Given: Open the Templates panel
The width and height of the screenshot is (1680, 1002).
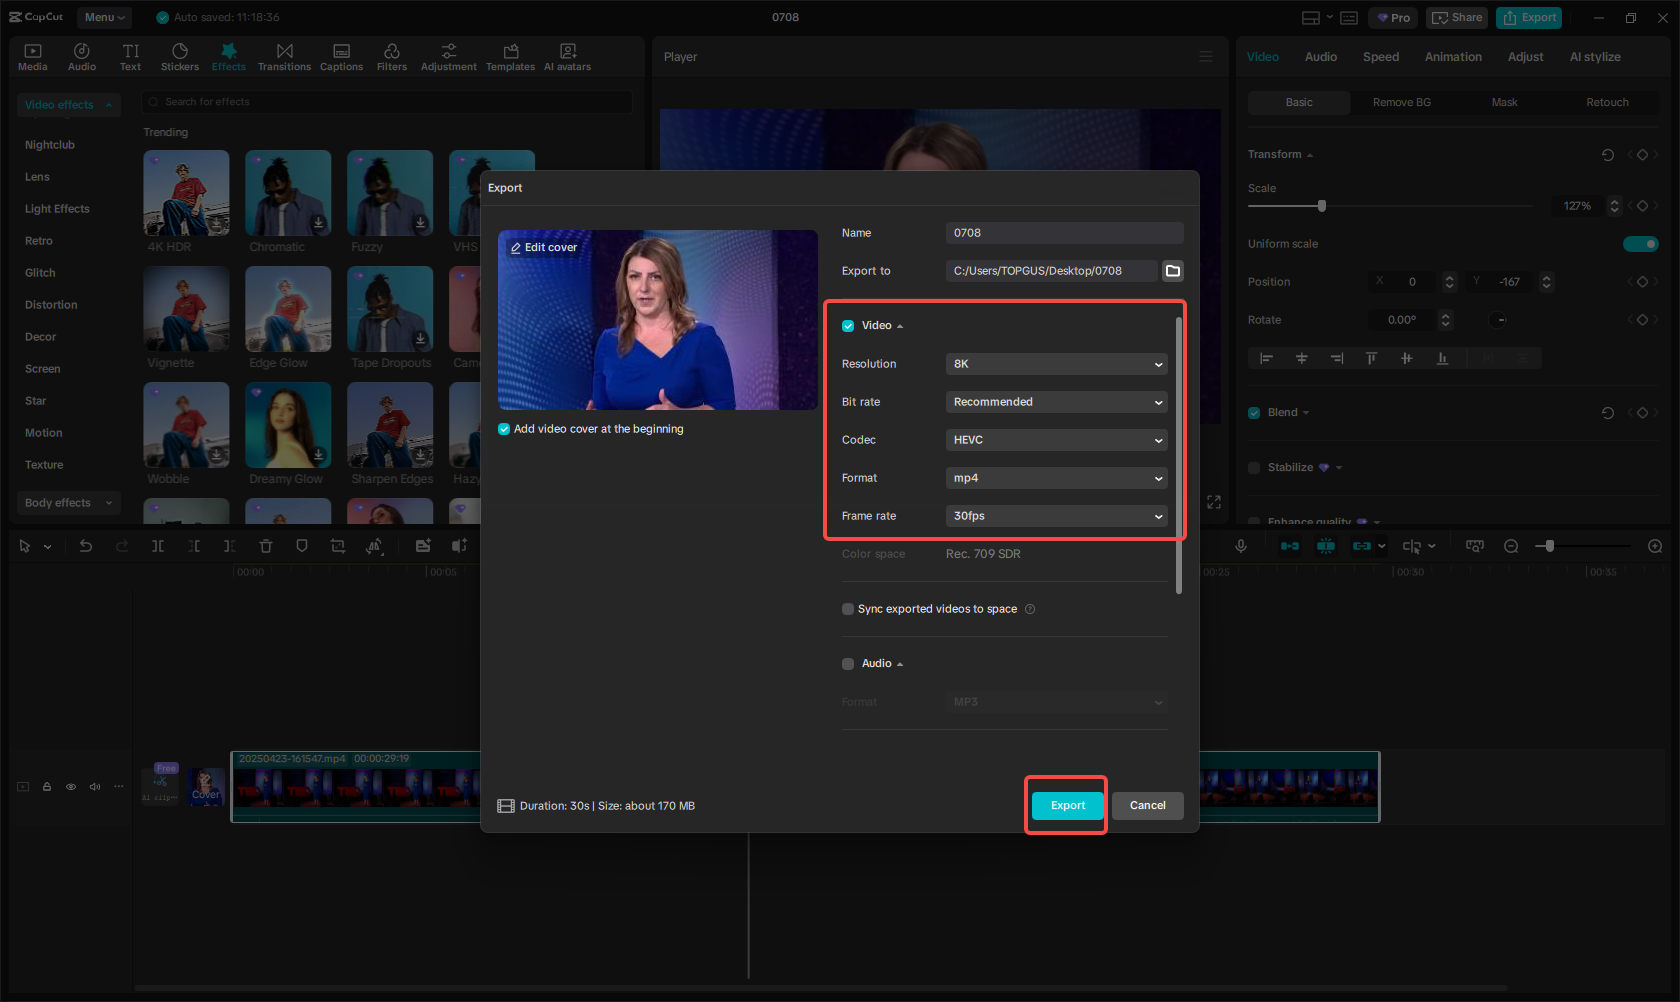Looking at the screenshot, I should [x=510, y=56].
